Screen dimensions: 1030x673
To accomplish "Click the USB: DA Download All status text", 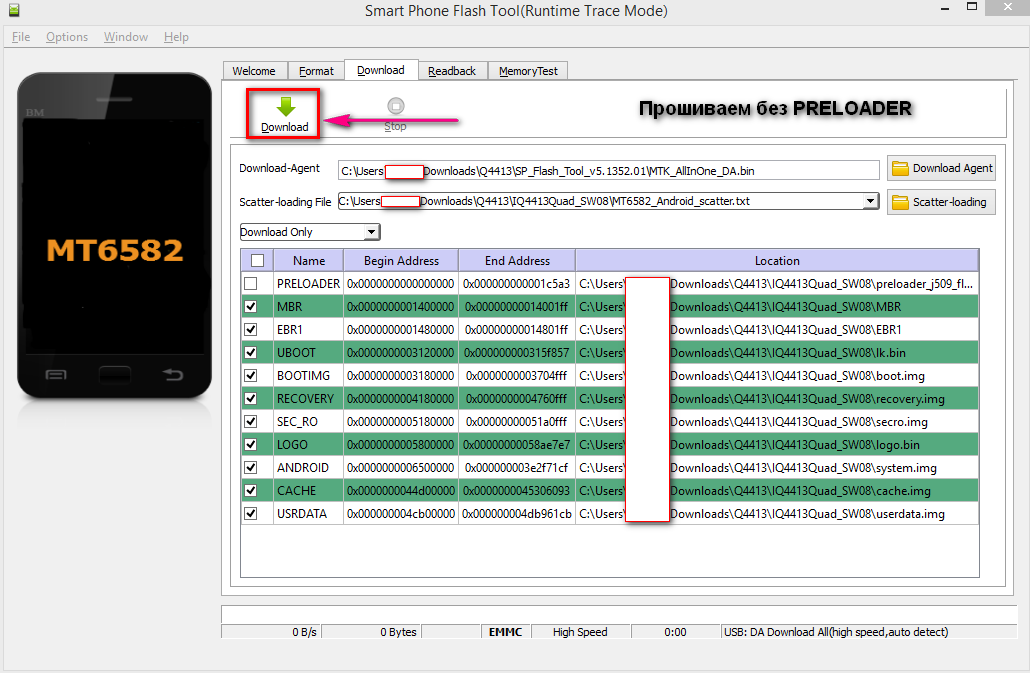I will pyautogui.click(x=836, y=632).
